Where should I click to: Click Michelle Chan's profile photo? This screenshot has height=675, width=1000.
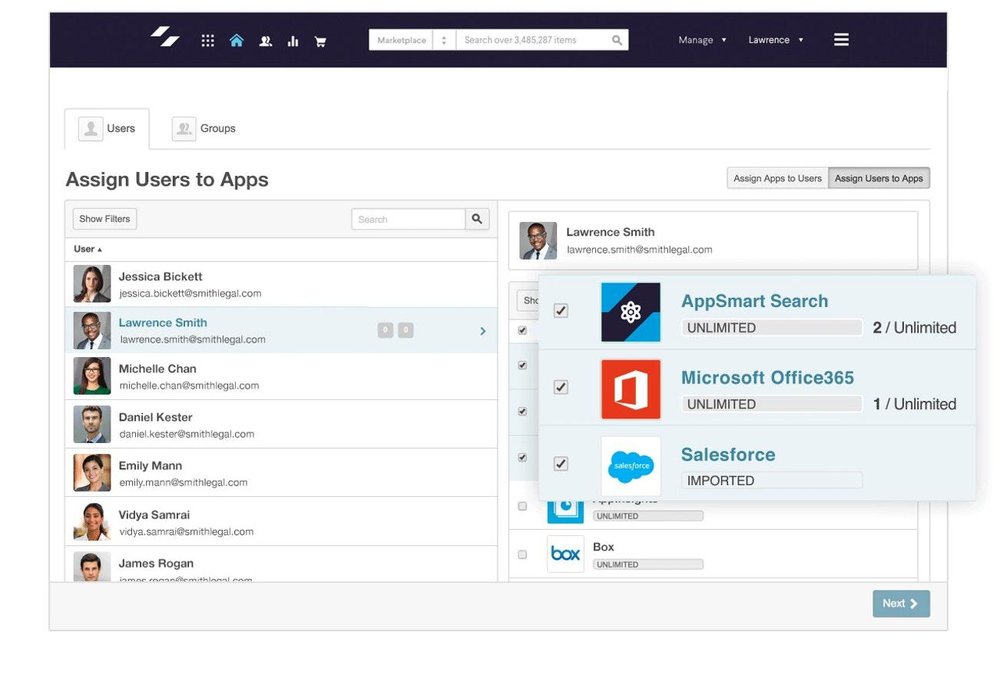92,376
